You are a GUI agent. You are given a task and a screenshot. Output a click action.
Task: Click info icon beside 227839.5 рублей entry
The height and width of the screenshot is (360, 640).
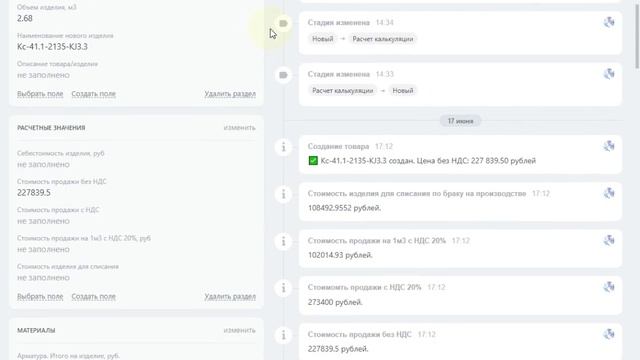click(283, 335)
